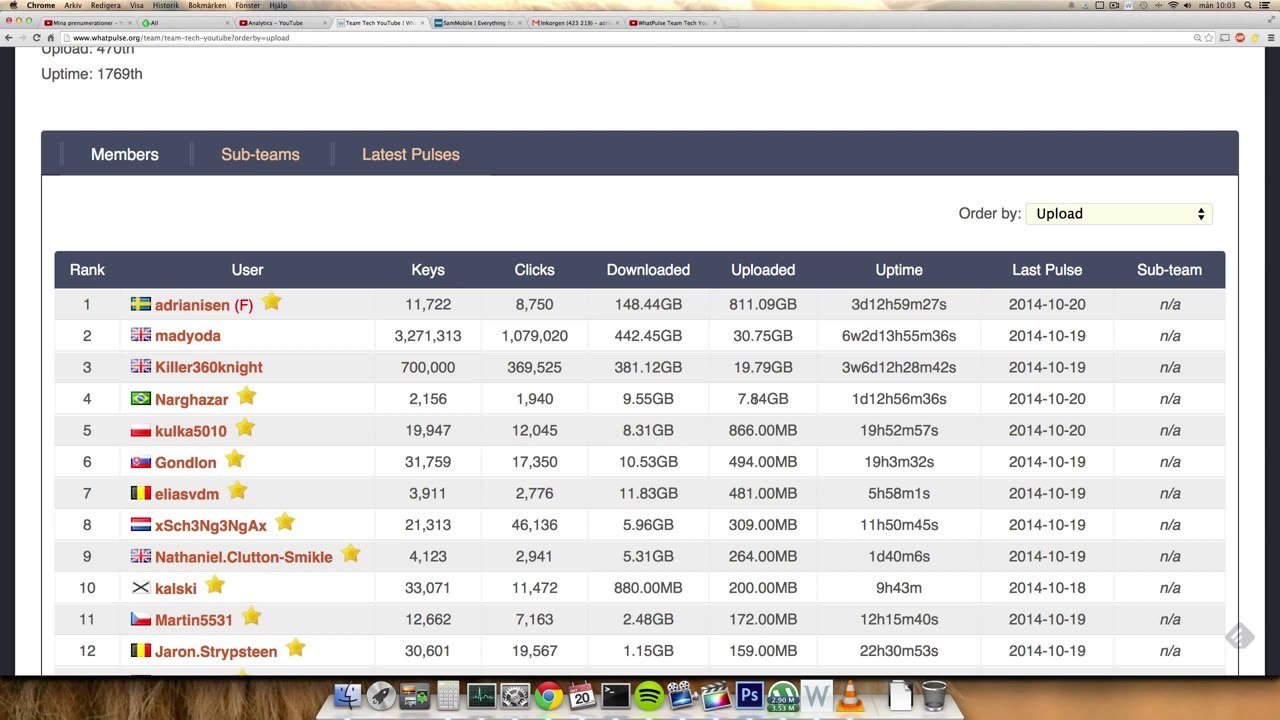The height and width of the screenshot is (720, 1280).
Task: Open Jaron.Strypsteen's profile link
Action: coord(216,652)
